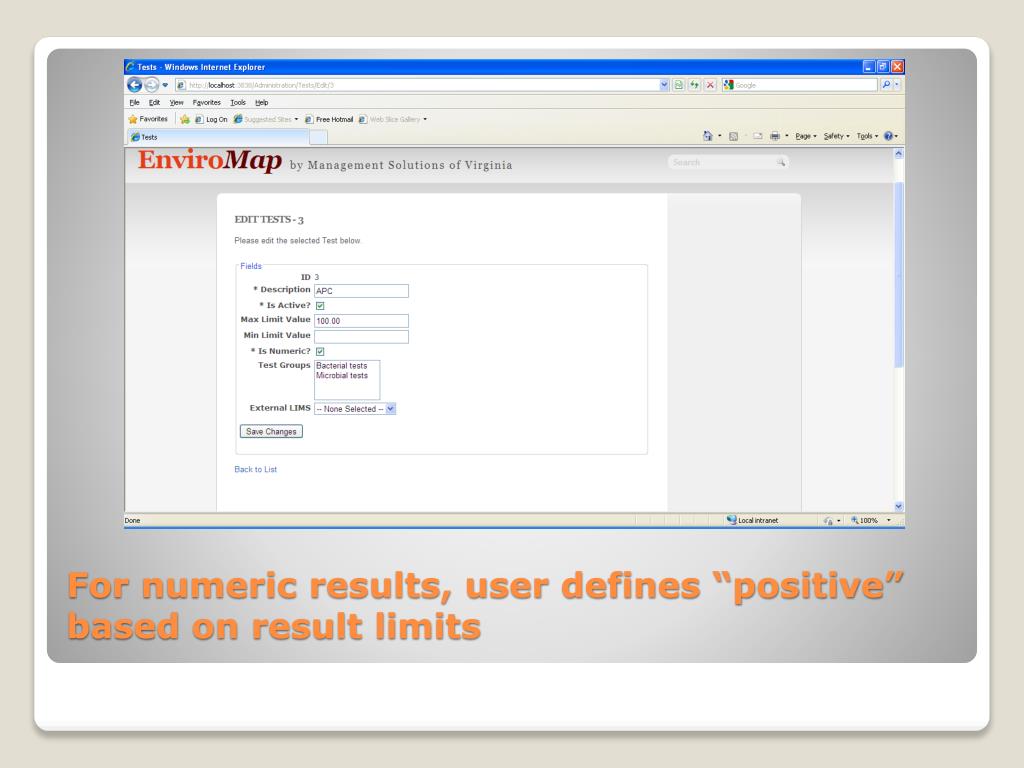Click the Save Changes button
The image size is (1024, 768).
[271, 432]
